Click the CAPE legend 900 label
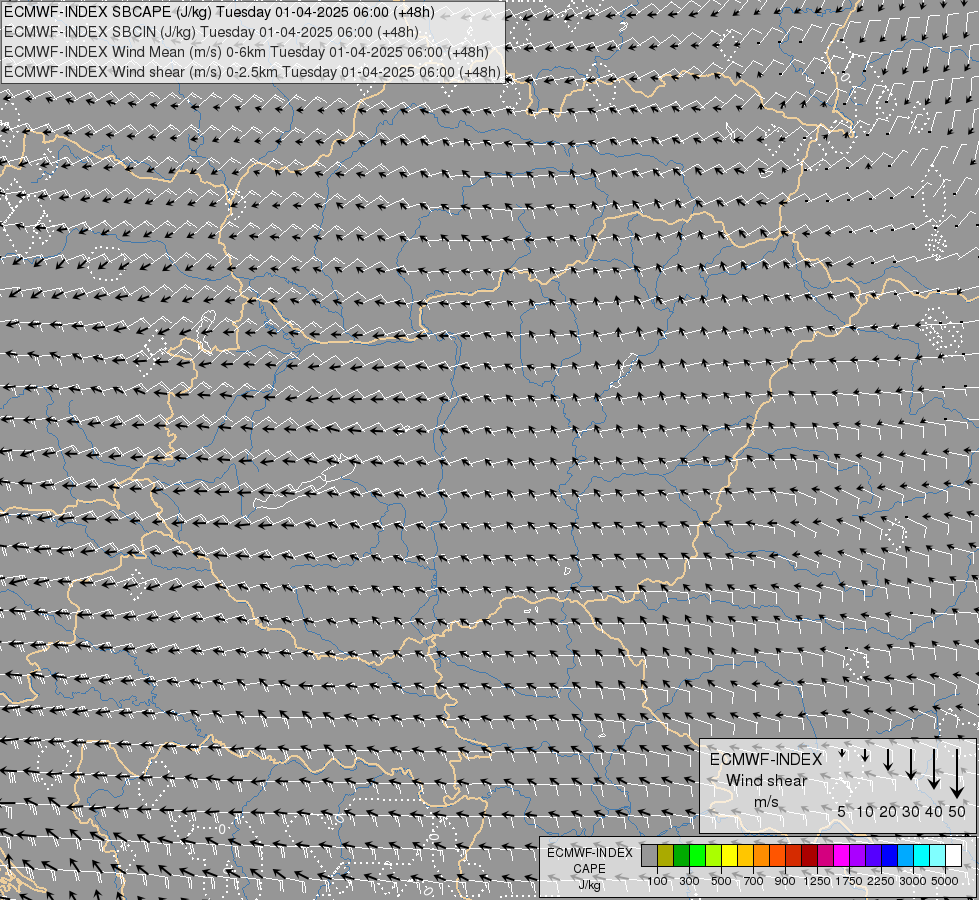The height and width of the screenshot is (900, 979). 785,881
